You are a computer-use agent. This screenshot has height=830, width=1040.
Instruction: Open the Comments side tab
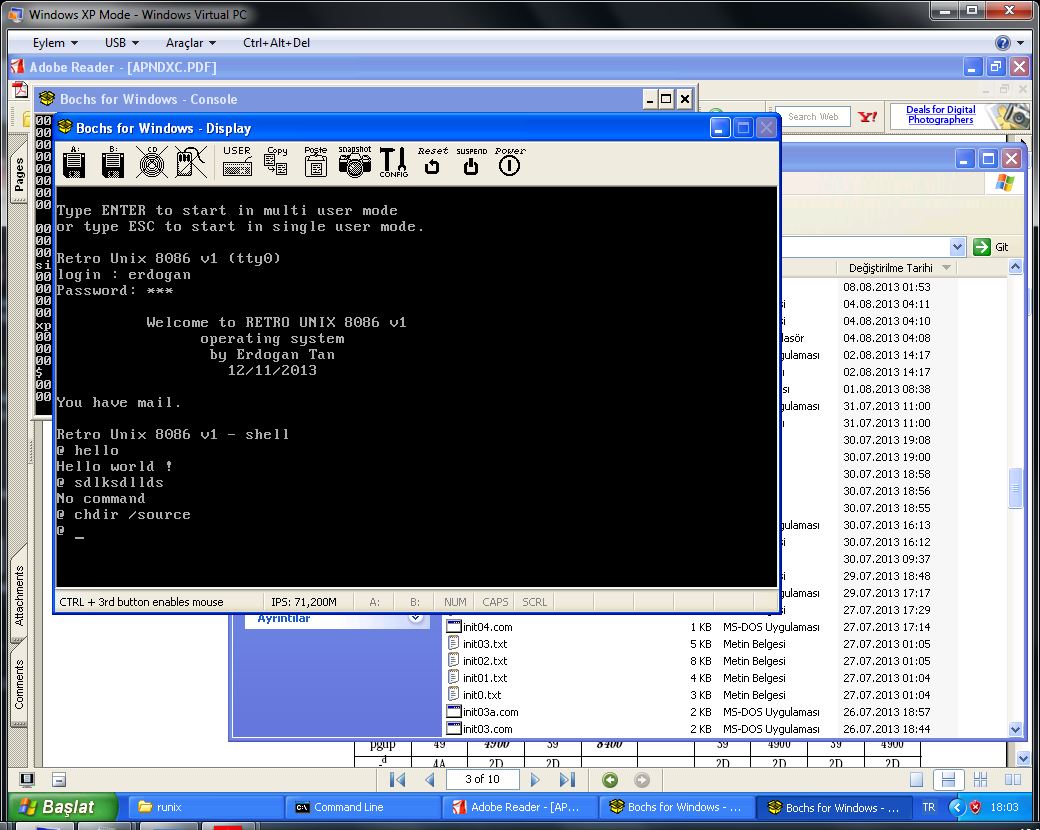click(19, 684)
